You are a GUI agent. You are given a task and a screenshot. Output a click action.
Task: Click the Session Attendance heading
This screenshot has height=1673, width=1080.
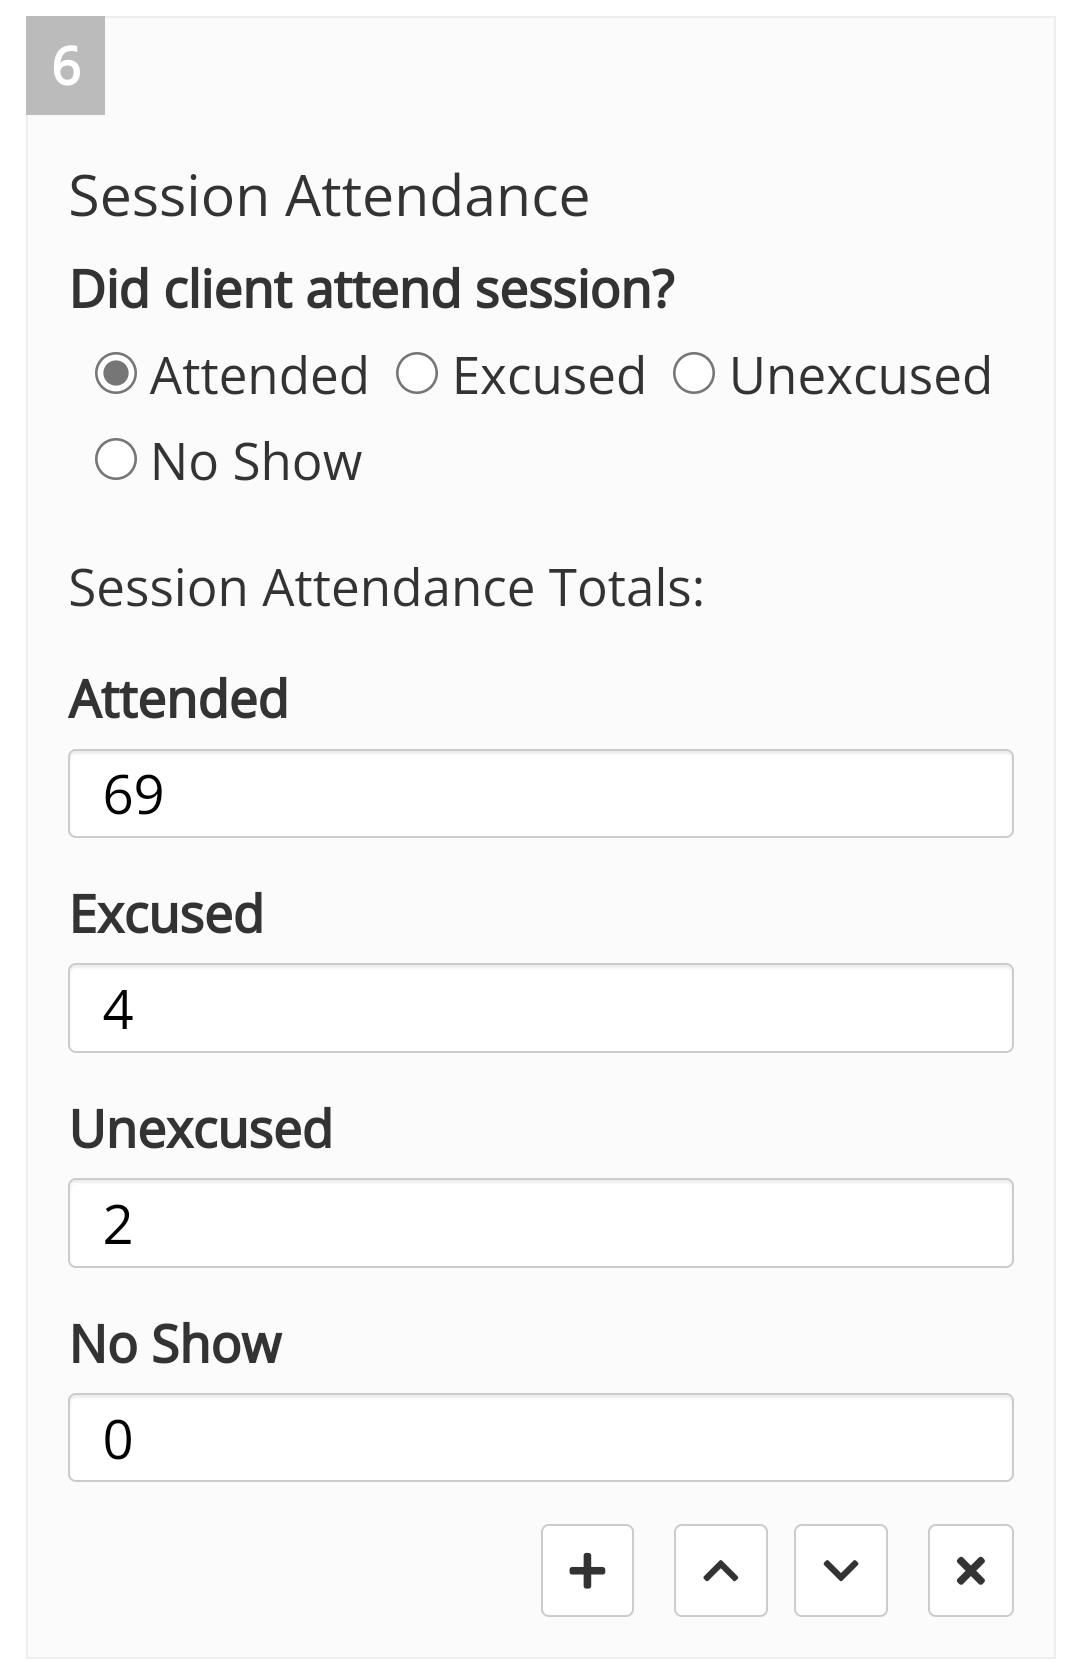pyautogui.click(x=329, y=196)
